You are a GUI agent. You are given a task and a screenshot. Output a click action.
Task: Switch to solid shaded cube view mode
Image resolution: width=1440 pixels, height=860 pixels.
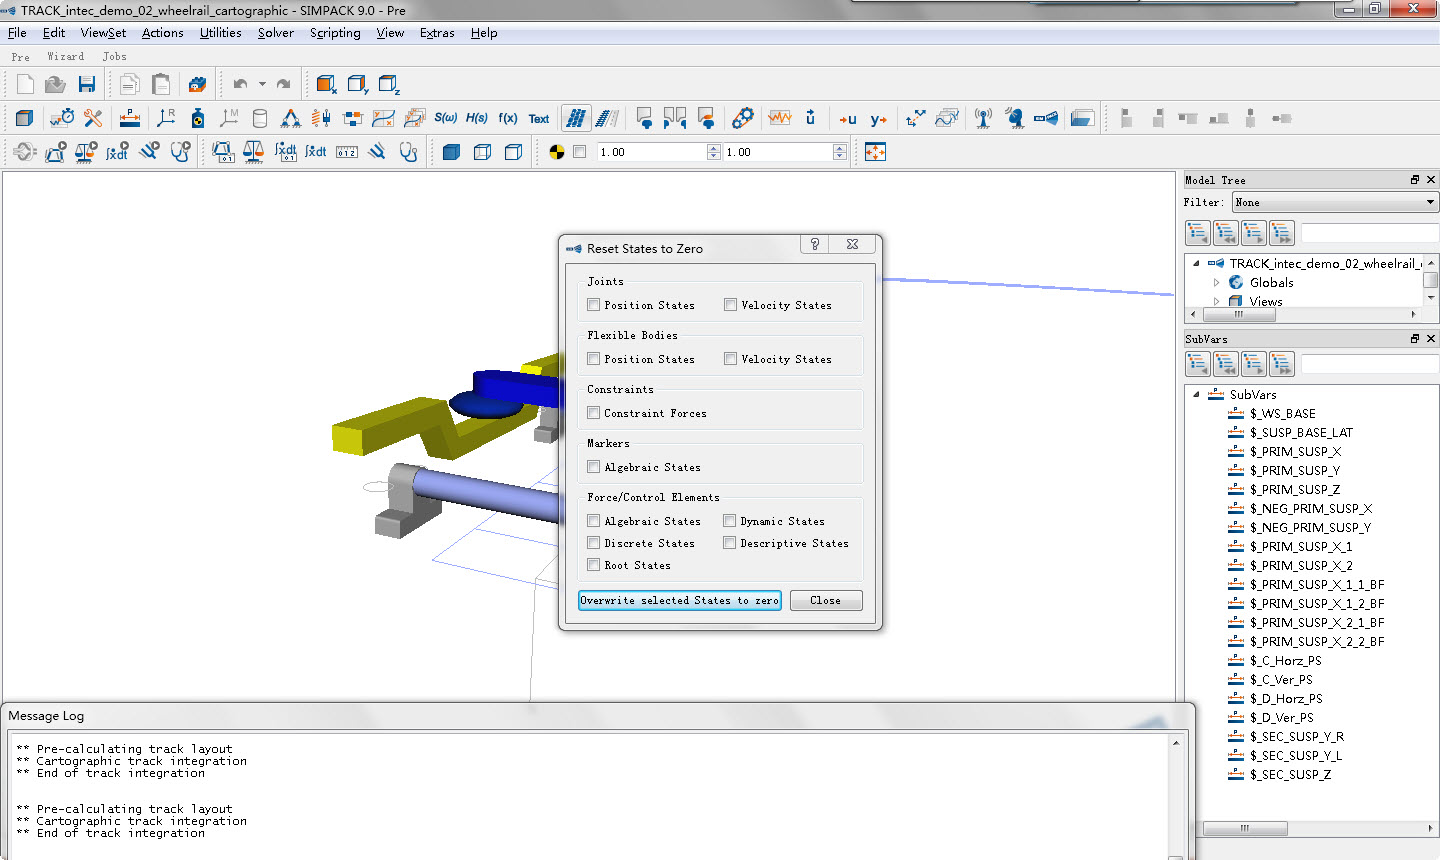[451, 152]
